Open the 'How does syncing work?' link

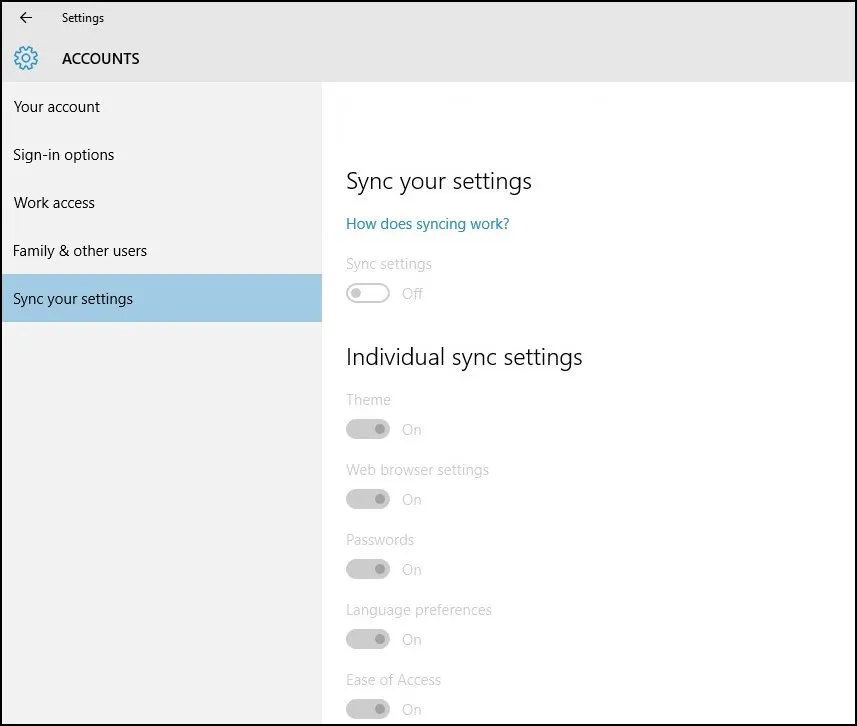pos(427,224)
